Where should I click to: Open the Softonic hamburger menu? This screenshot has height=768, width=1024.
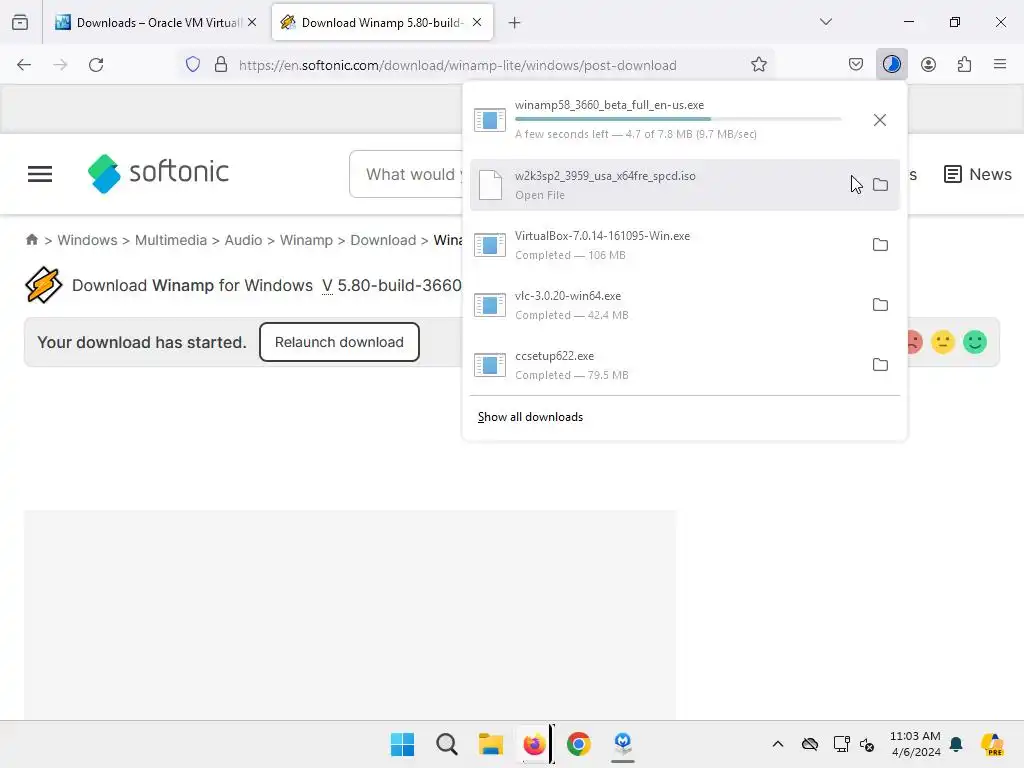pyautogui.click(x=40, y=174)
